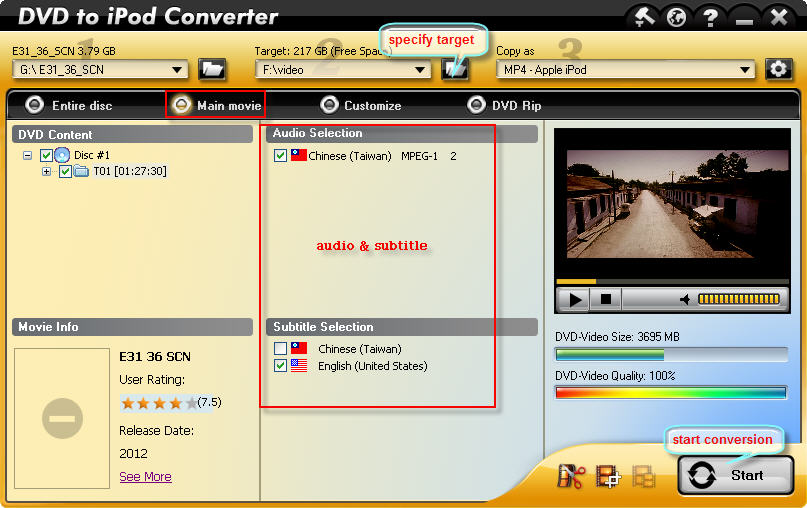This screenshot has width=807, height=508.
Task: Click the preview playback progress bar
Action: (672, 282)
